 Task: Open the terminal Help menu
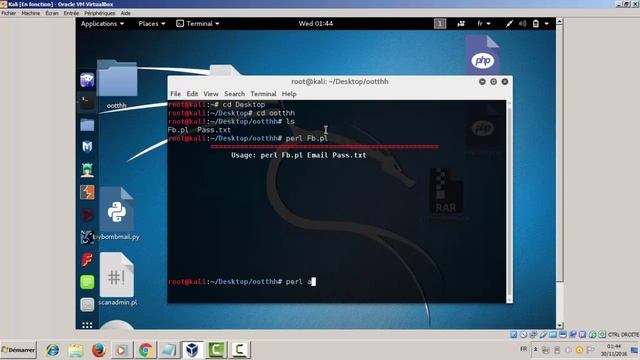coord(289,94)
